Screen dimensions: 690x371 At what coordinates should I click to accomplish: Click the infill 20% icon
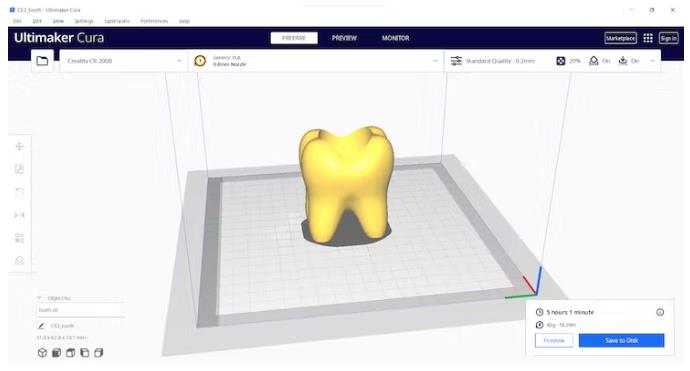pos(561,61)
